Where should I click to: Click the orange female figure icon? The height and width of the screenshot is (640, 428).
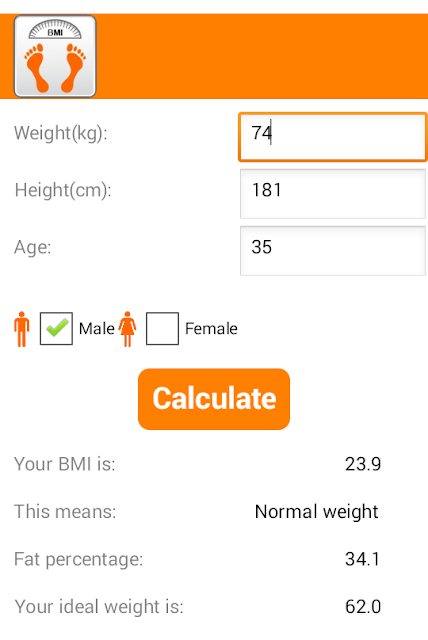click(127, 329)
